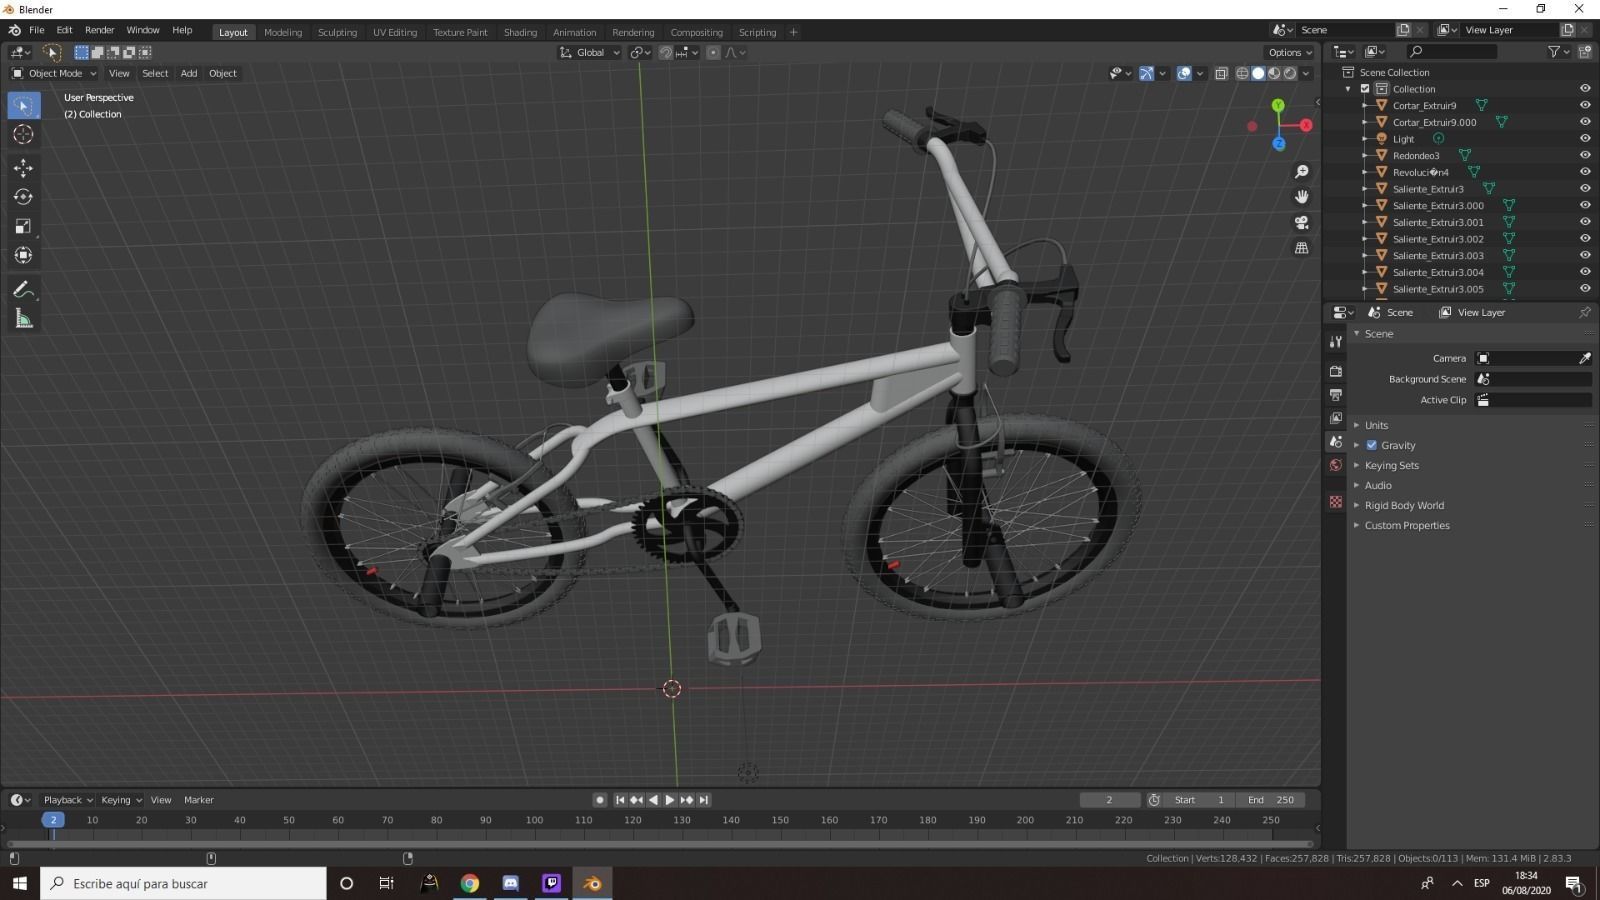Toggle snapping magnet in header
This screenshot has width=1600, height=900.
pos(665,52)
